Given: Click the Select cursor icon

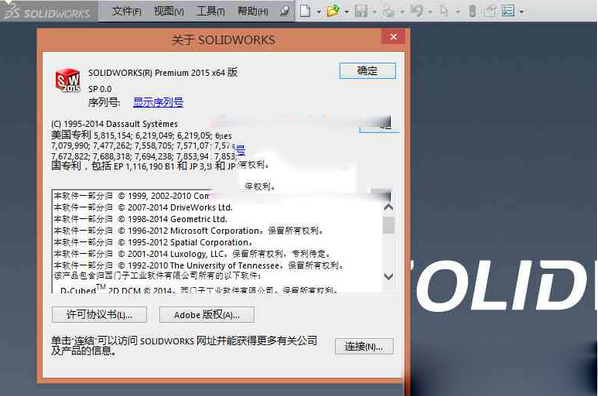Looking at the screenshot, I should (x=444, y=11).
